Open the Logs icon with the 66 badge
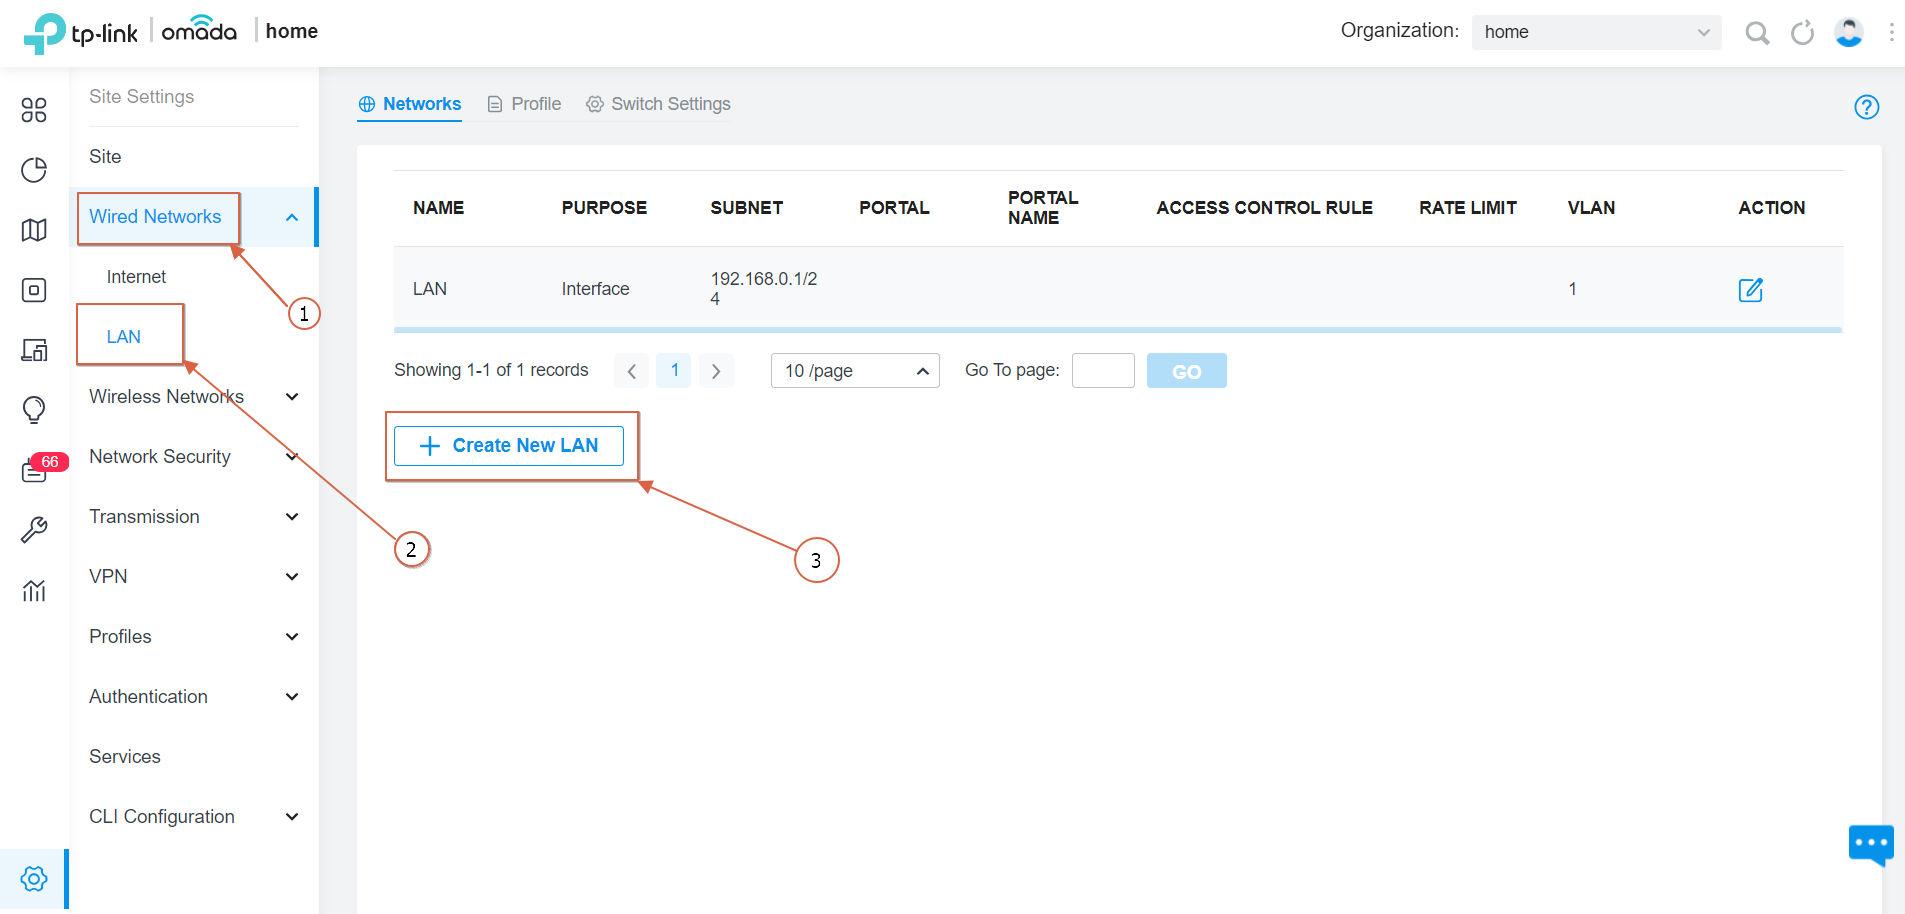The image size is (1905, 914). pyautogui.click(x=36, y=469)
